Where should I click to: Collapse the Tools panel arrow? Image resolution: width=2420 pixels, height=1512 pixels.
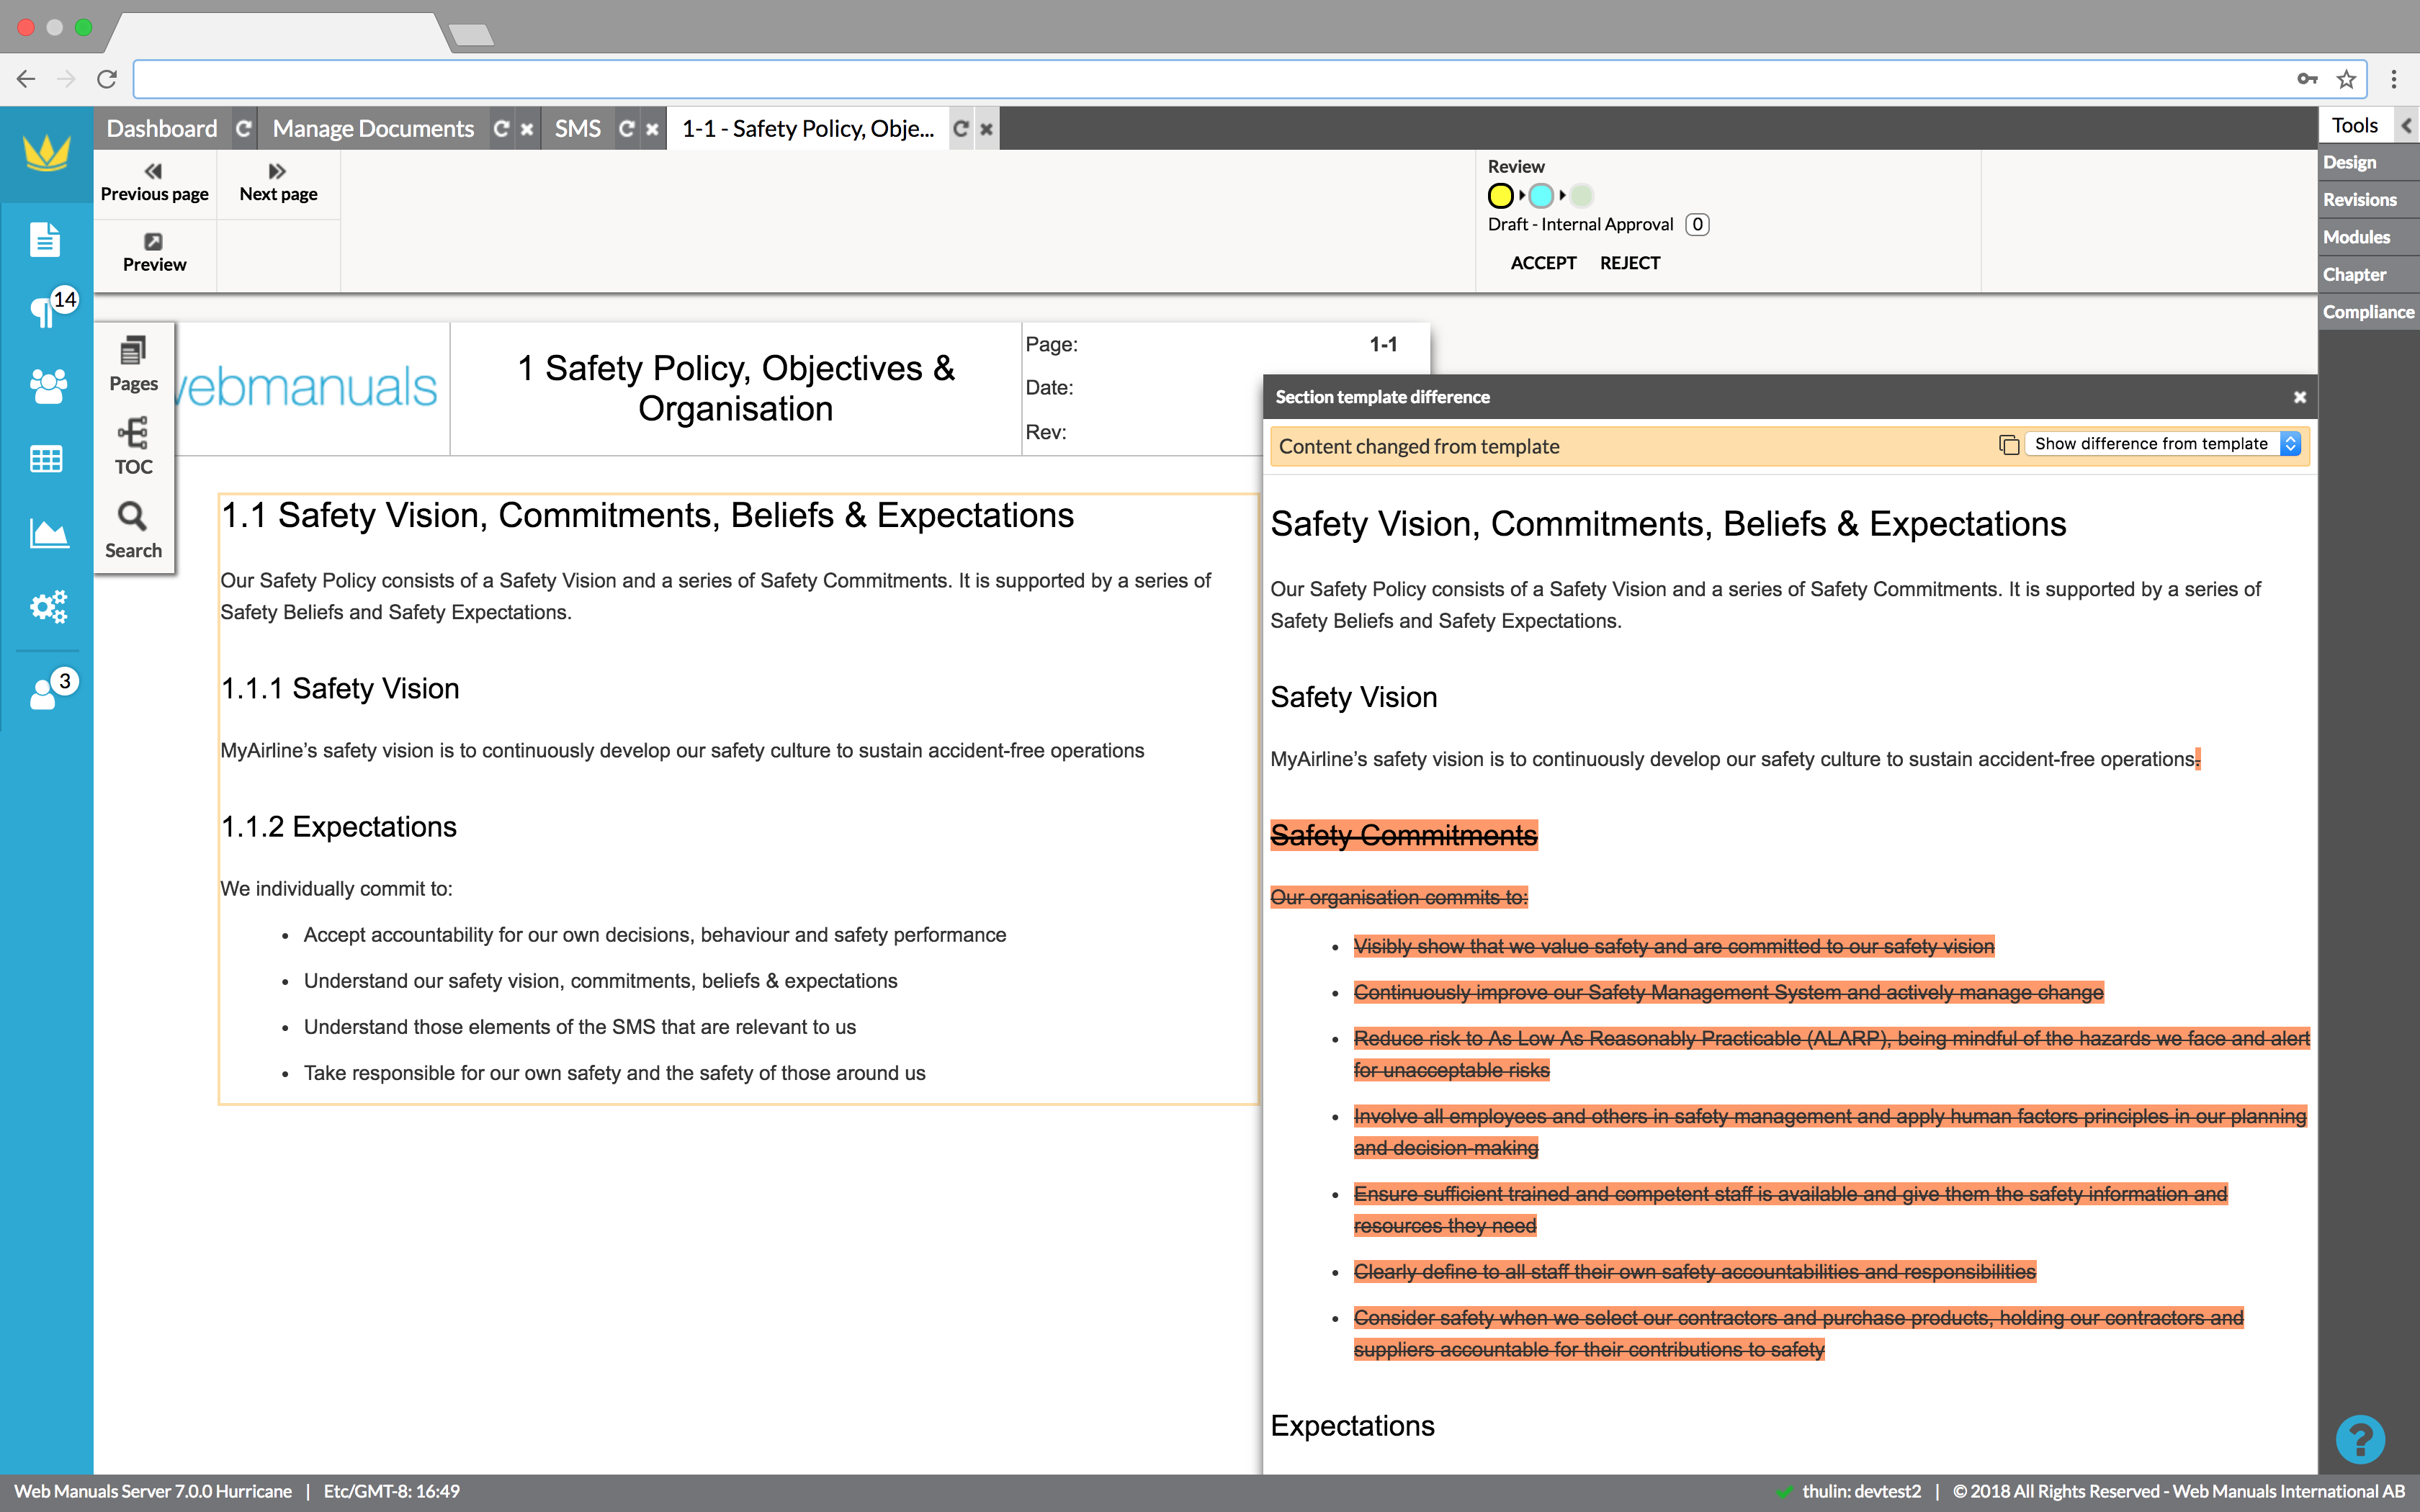pyautogui.click(x=2406, y=126)
